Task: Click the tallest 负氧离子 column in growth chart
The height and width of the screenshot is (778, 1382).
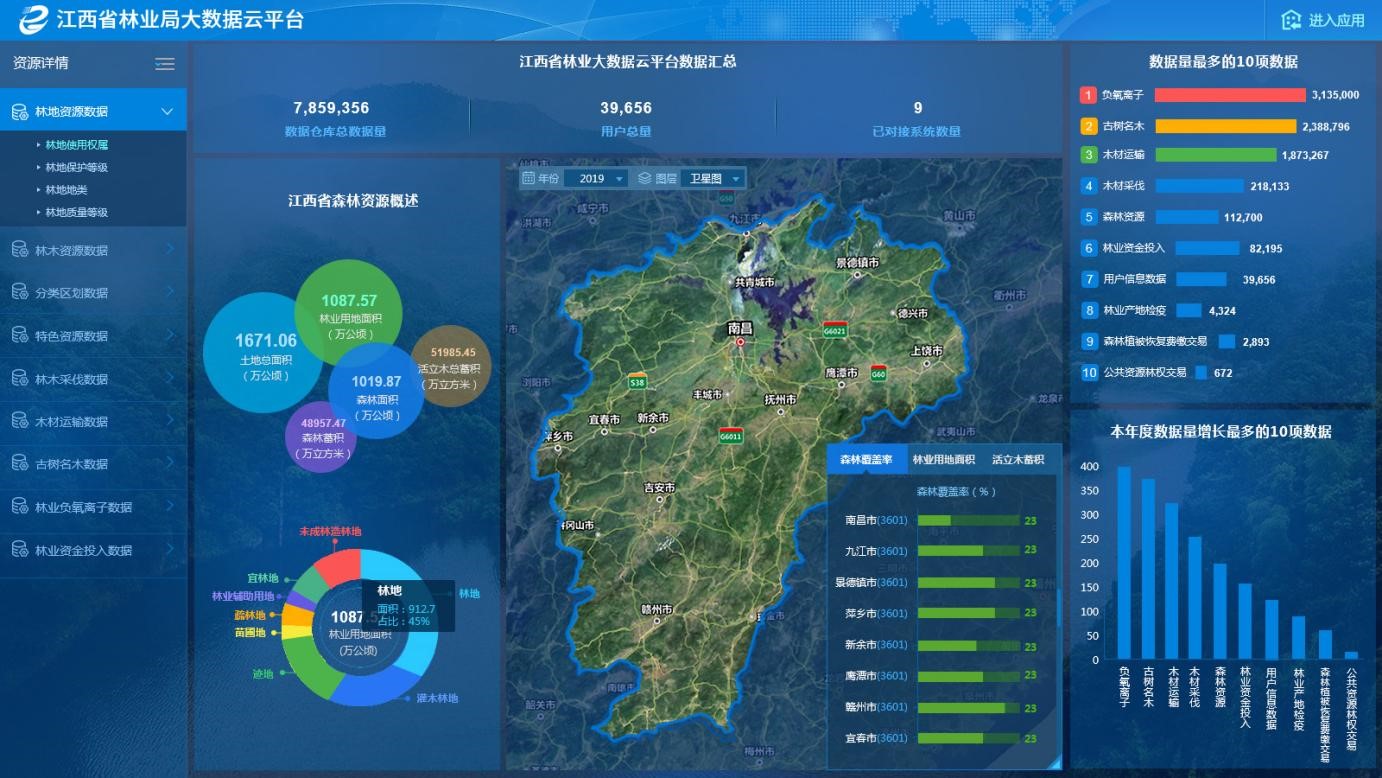Action: pos(1124,563)
